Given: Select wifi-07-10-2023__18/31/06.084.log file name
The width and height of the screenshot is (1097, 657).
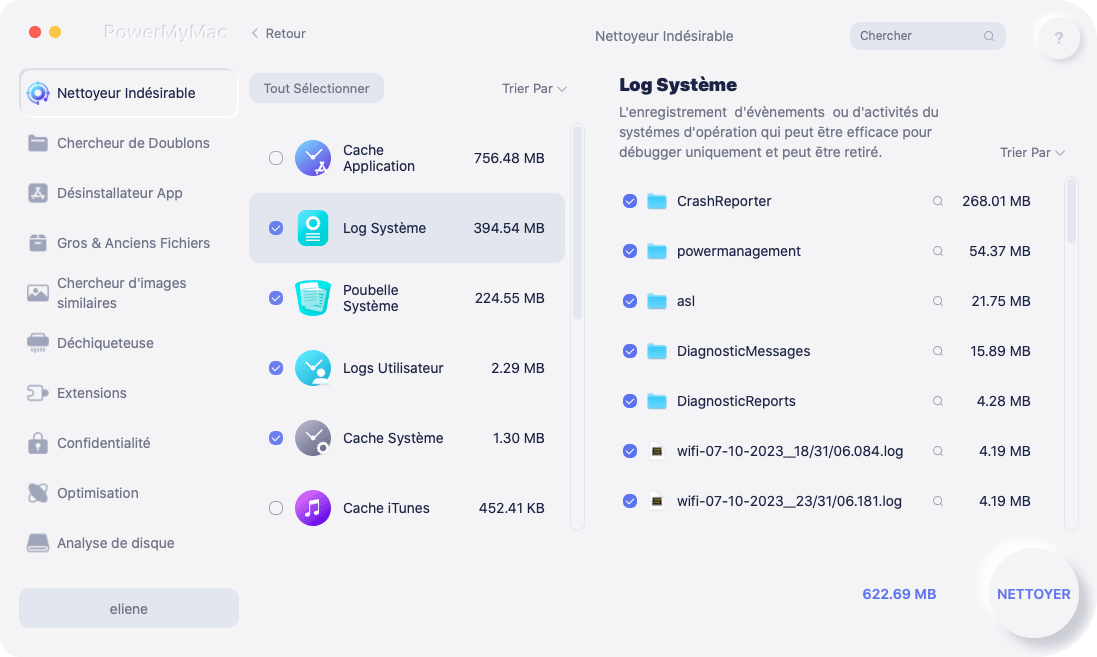Looking at the screenshot, I should (x=790, y=451).
